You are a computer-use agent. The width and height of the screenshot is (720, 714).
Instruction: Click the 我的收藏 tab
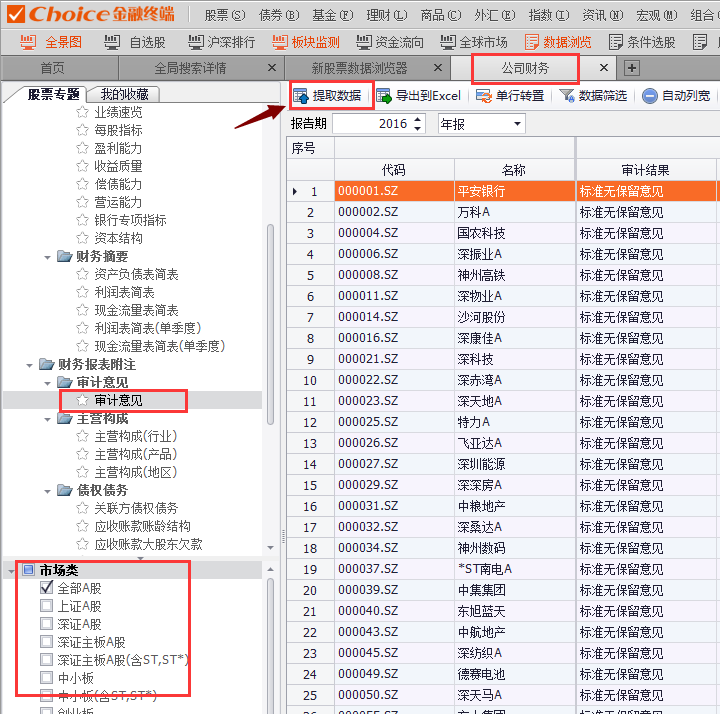pyautogui.click(x=124, y=94)
